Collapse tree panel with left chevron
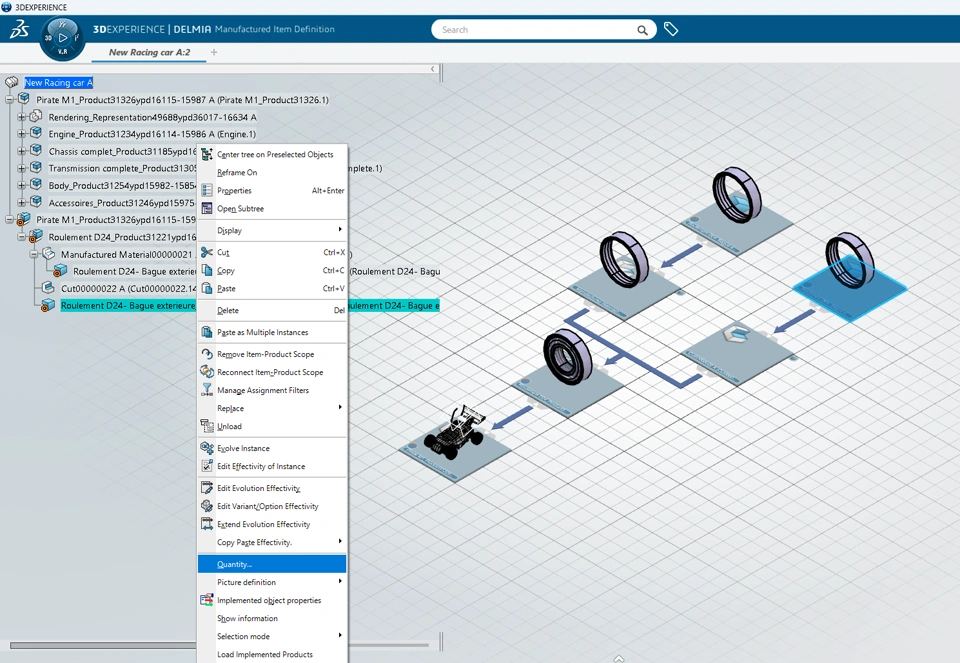This screenshot has width=960, height=663. coord(433,69)
